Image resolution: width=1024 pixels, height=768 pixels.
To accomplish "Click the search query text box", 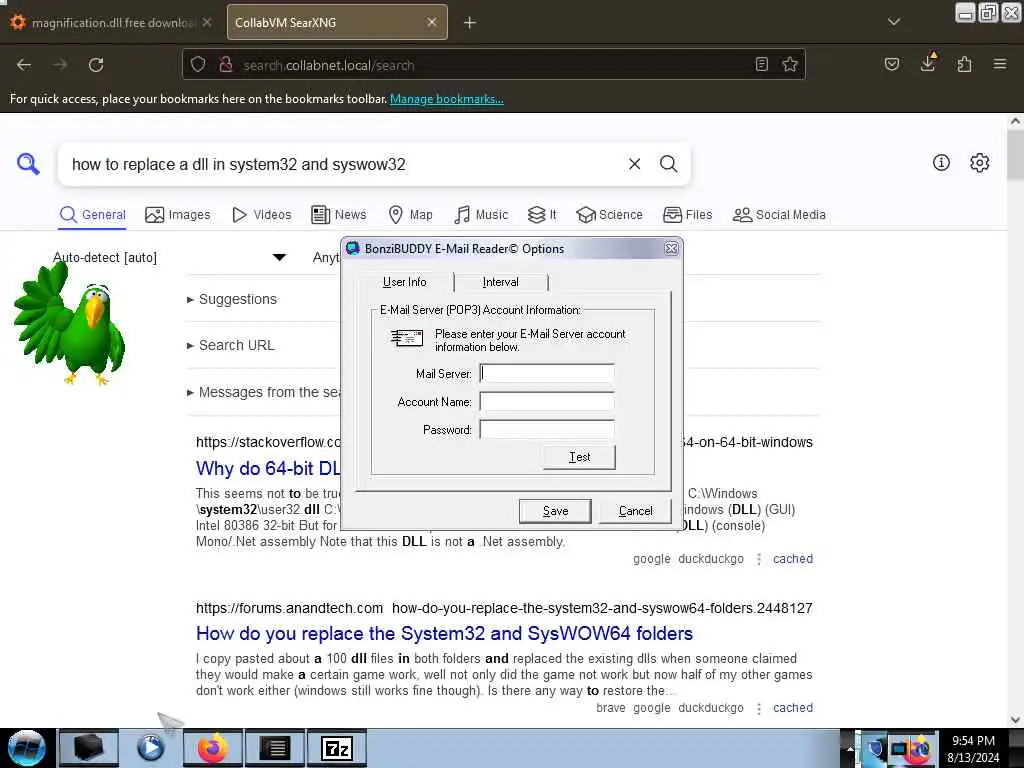I will (340, 164).
